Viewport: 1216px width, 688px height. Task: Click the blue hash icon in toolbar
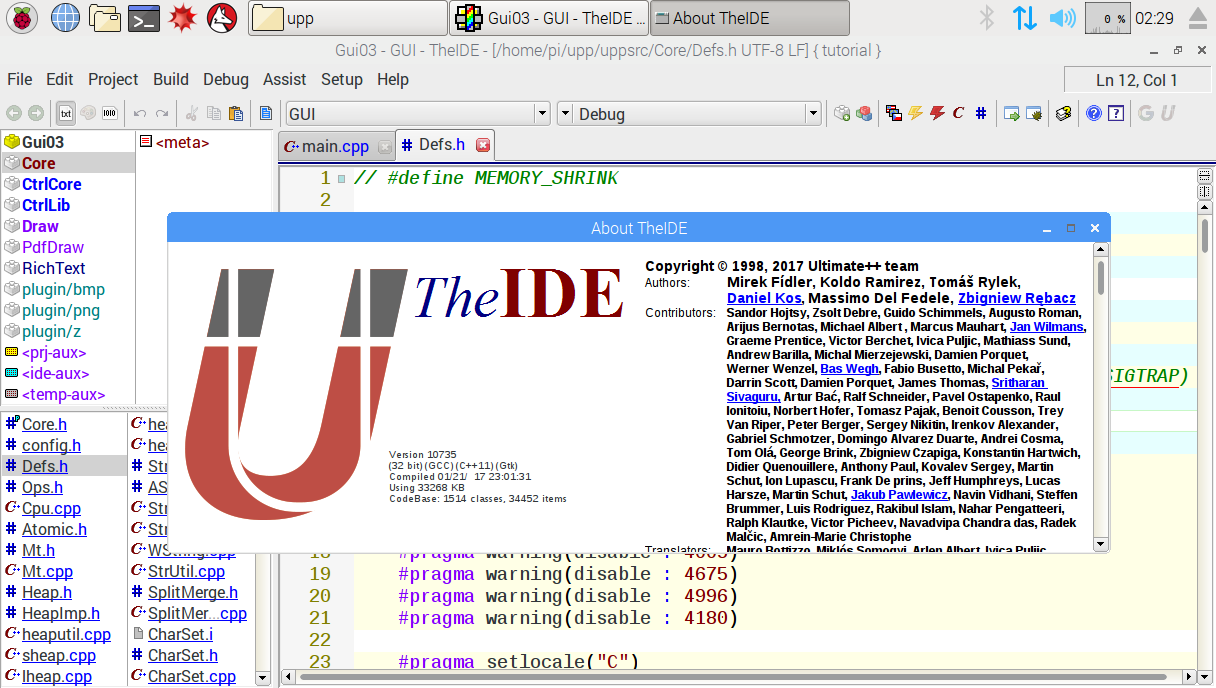pos(981,114)
